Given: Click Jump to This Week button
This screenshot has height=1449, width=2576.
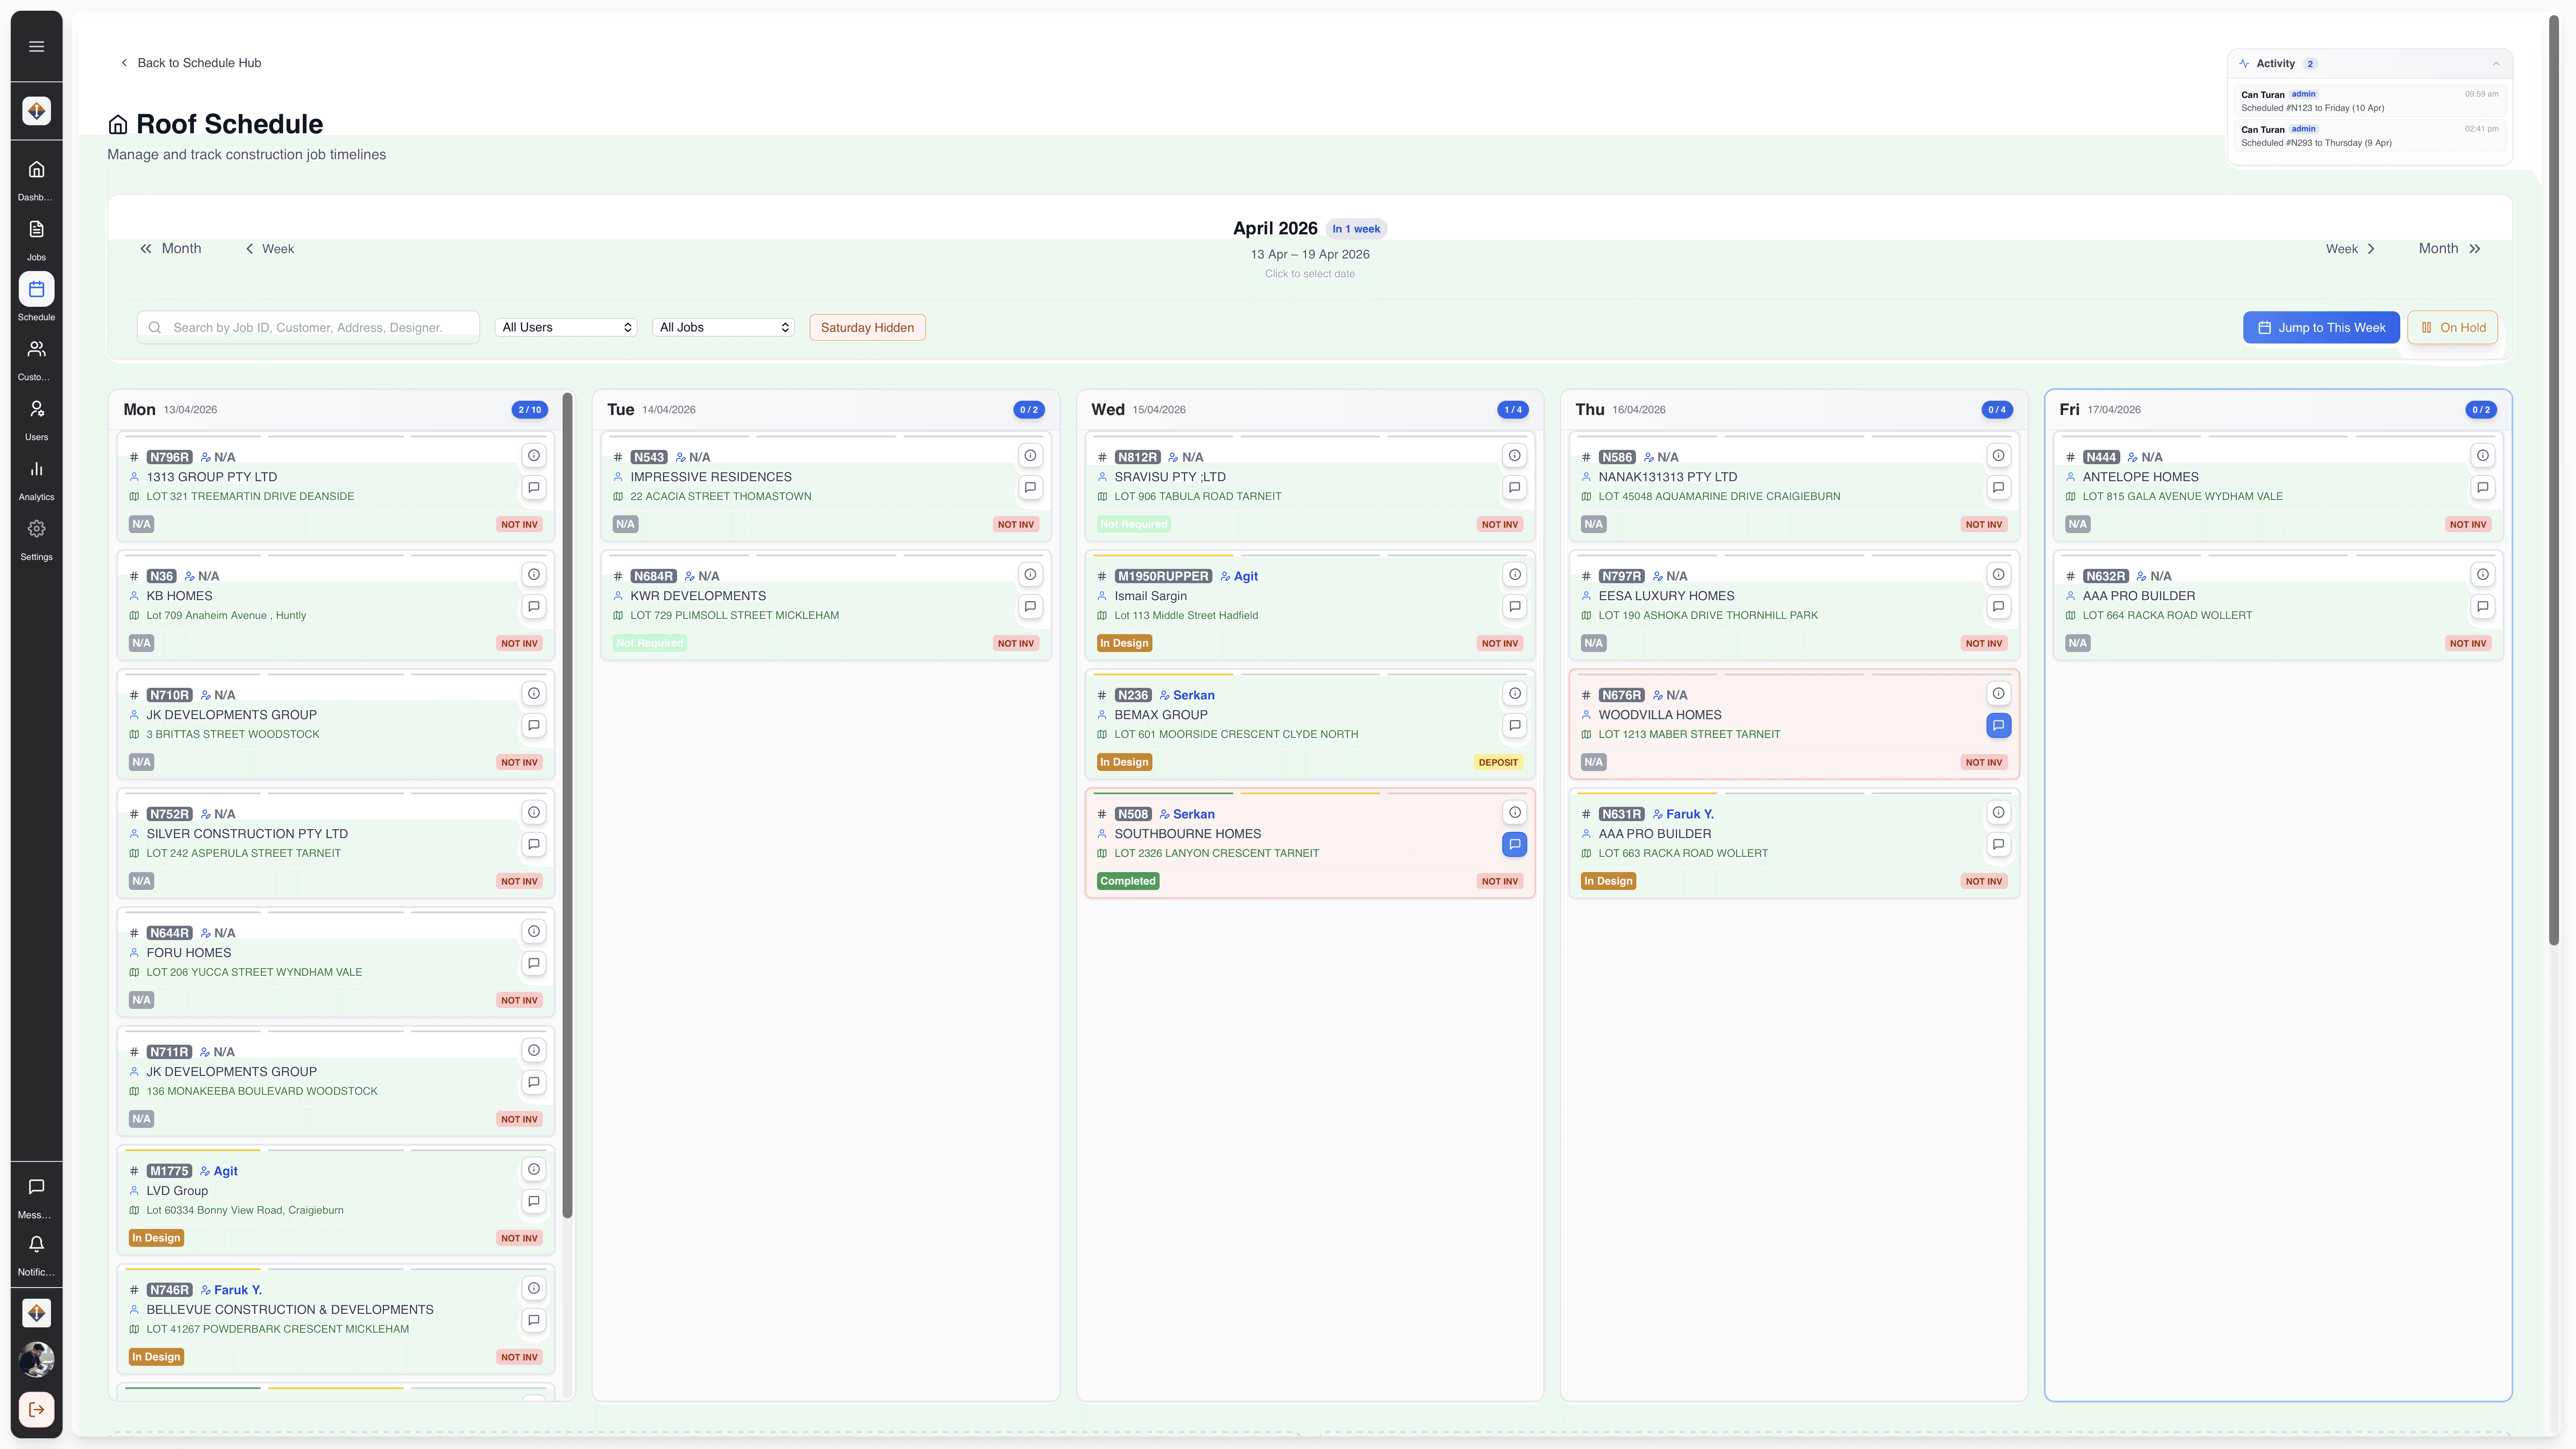Looking at the screenshot, I should coord(2320,327).
